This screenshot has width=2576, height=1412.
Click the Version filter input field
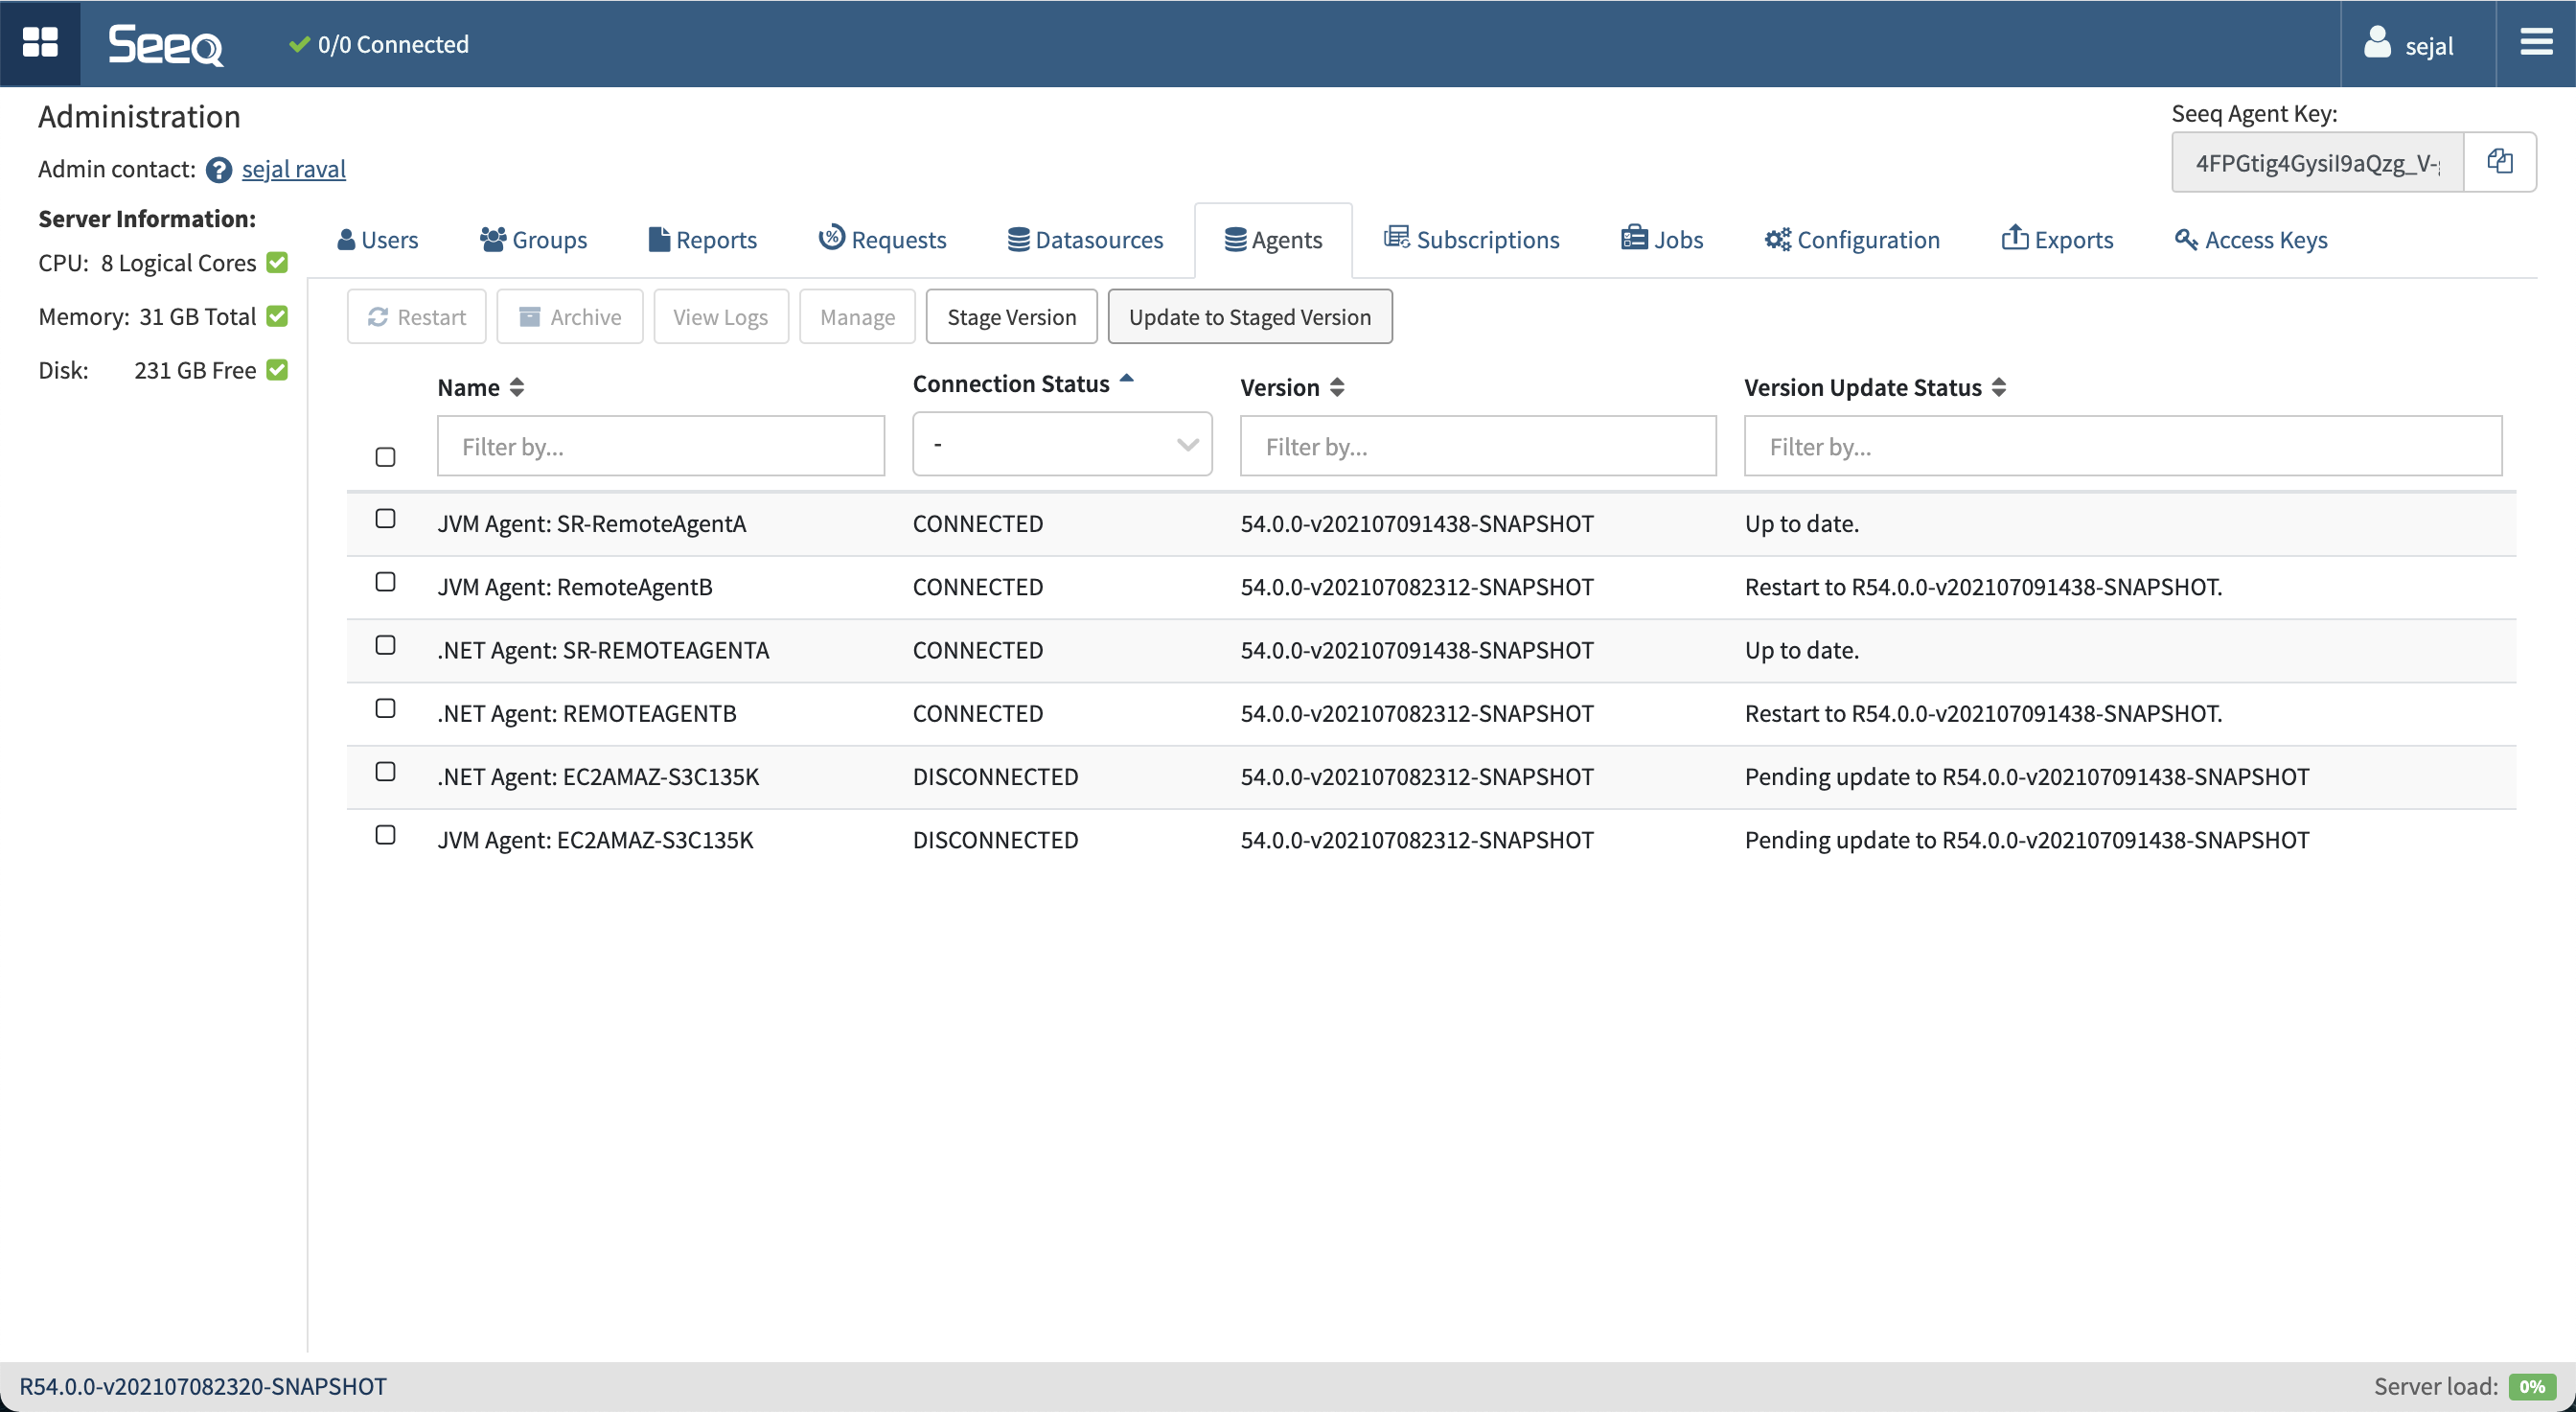(x=1477, y=447)
